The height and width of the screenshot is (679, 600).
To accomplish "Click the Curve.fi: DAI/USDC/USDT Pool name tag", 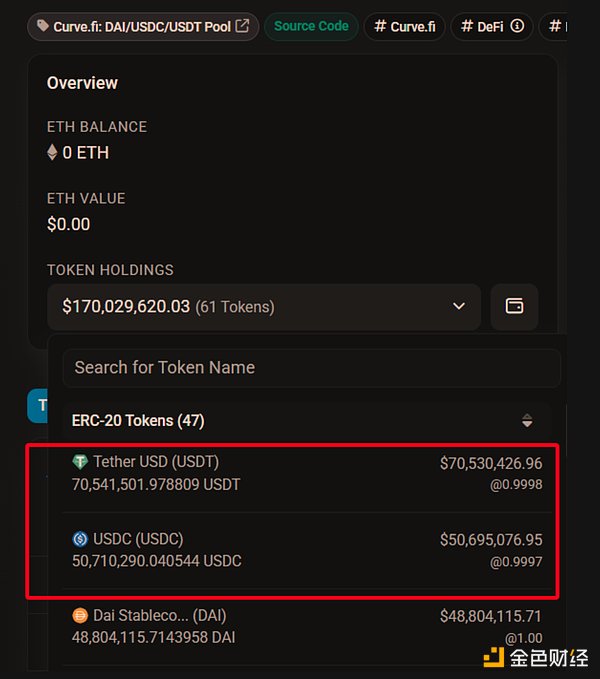I will (x=142, y=27).
